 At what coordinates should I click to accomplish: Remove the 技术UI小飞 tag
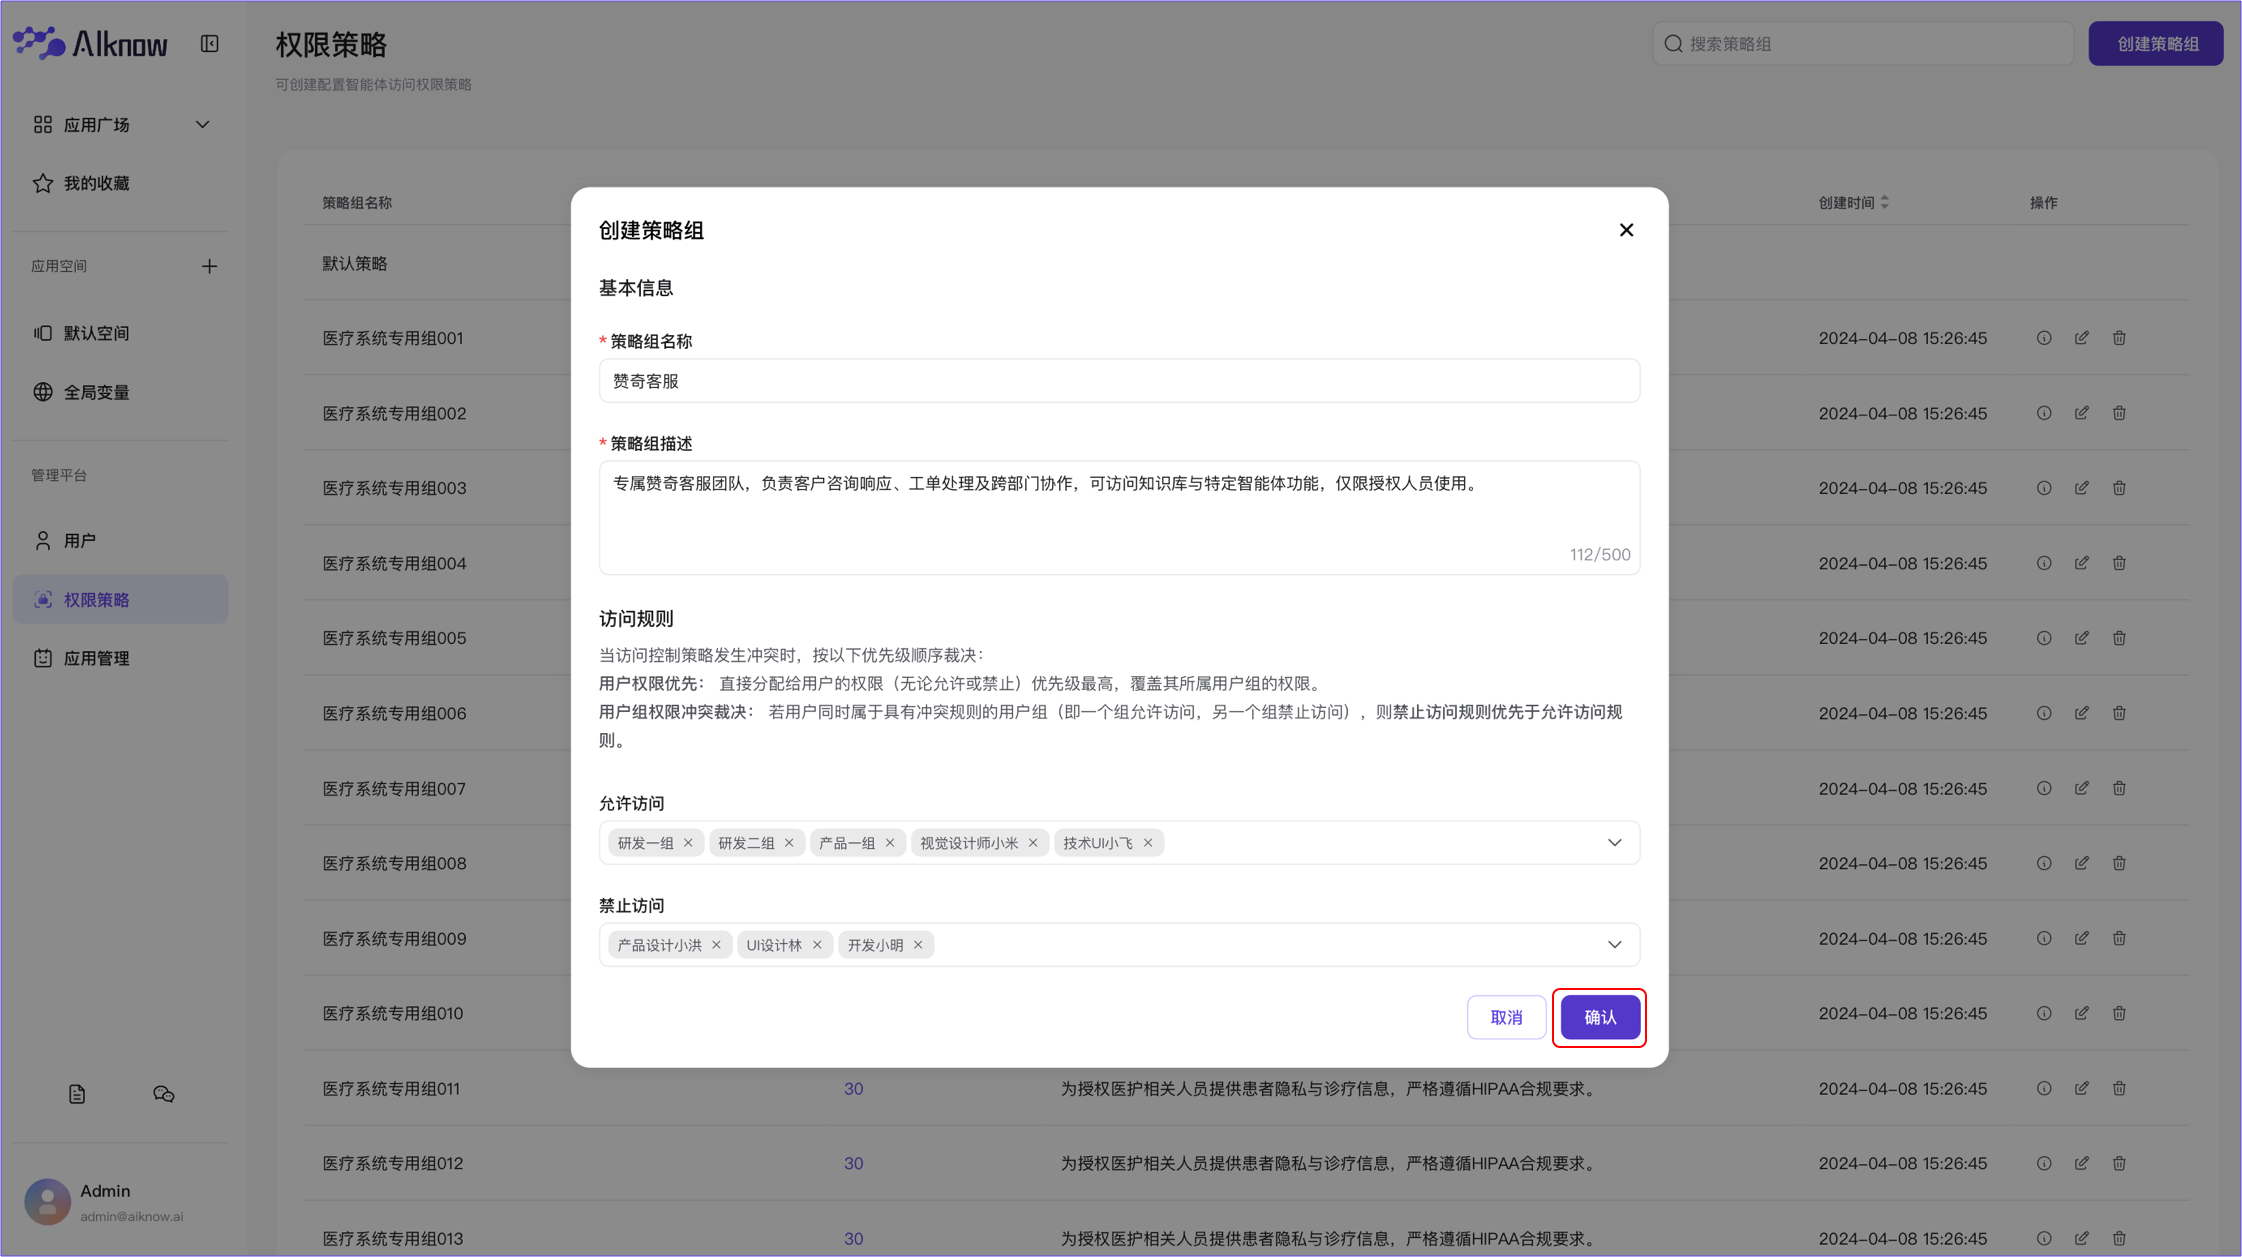(x=1148, y=843)
